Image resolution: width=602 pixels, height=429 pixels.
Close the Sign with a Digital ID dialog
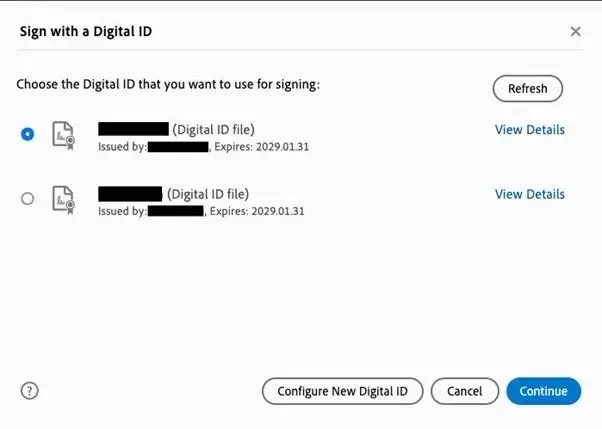click(x=575, y=31)
